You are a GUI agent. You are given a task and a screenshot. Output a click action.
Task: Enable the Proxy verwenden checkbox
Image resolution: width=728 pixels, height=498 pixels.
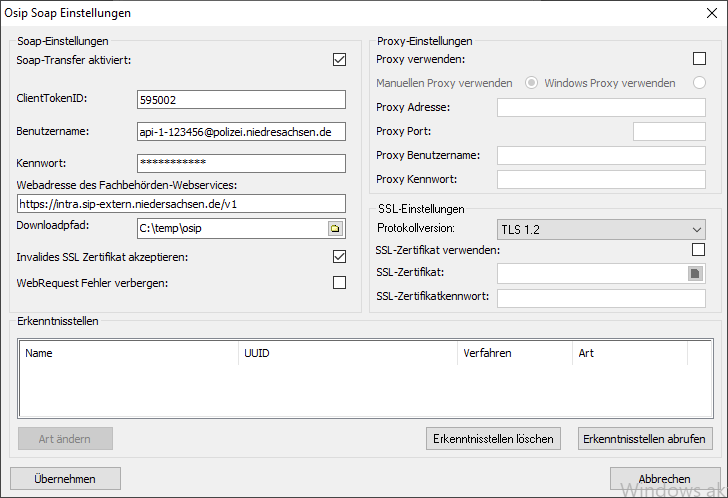tap(699, 59)
